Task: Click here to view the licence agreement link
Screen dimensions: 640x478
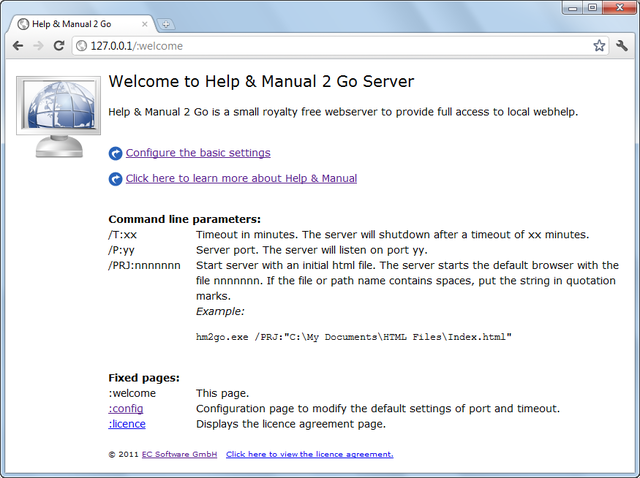Action: coord(310,454)
